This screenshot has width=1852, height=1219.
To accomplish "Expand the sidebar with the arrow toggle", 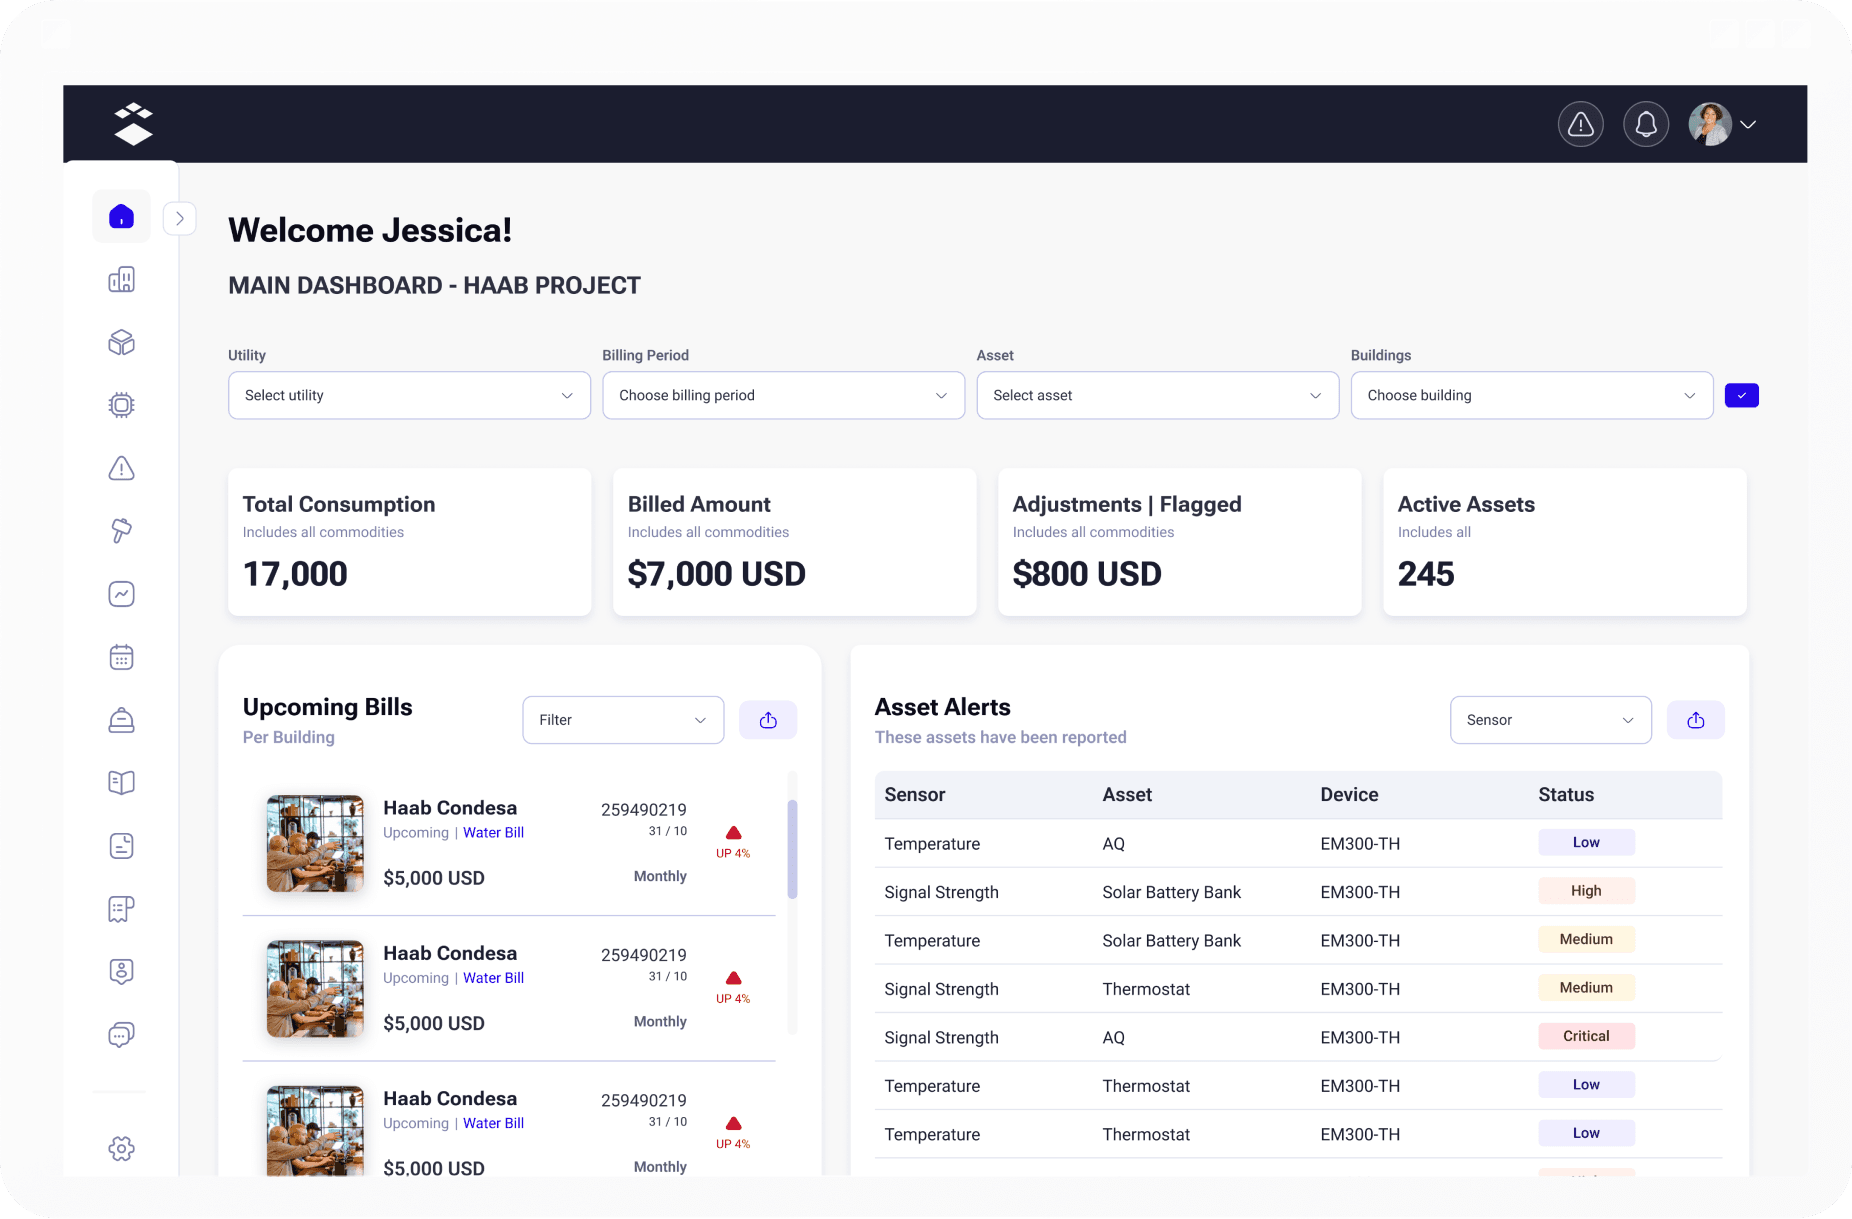I will (180, 218).
